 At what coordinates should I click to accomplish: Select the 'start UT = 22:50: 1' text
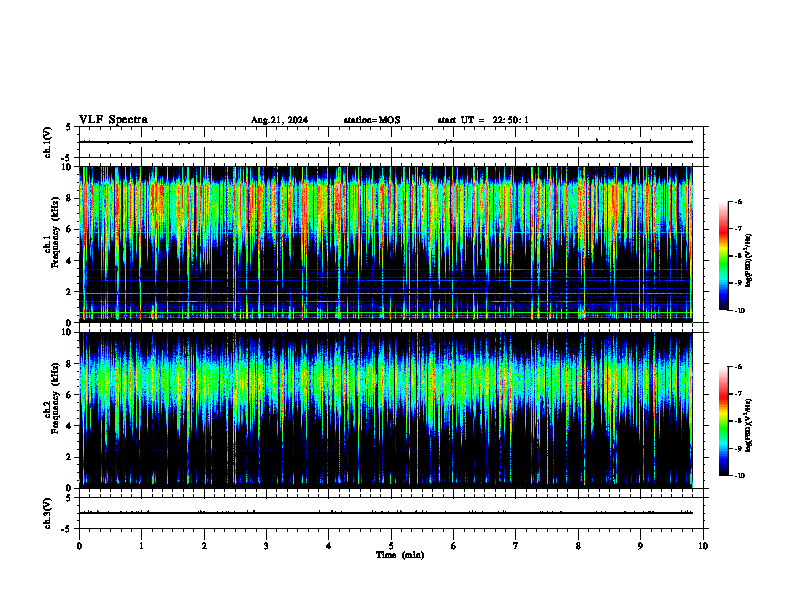click(483, 120)
